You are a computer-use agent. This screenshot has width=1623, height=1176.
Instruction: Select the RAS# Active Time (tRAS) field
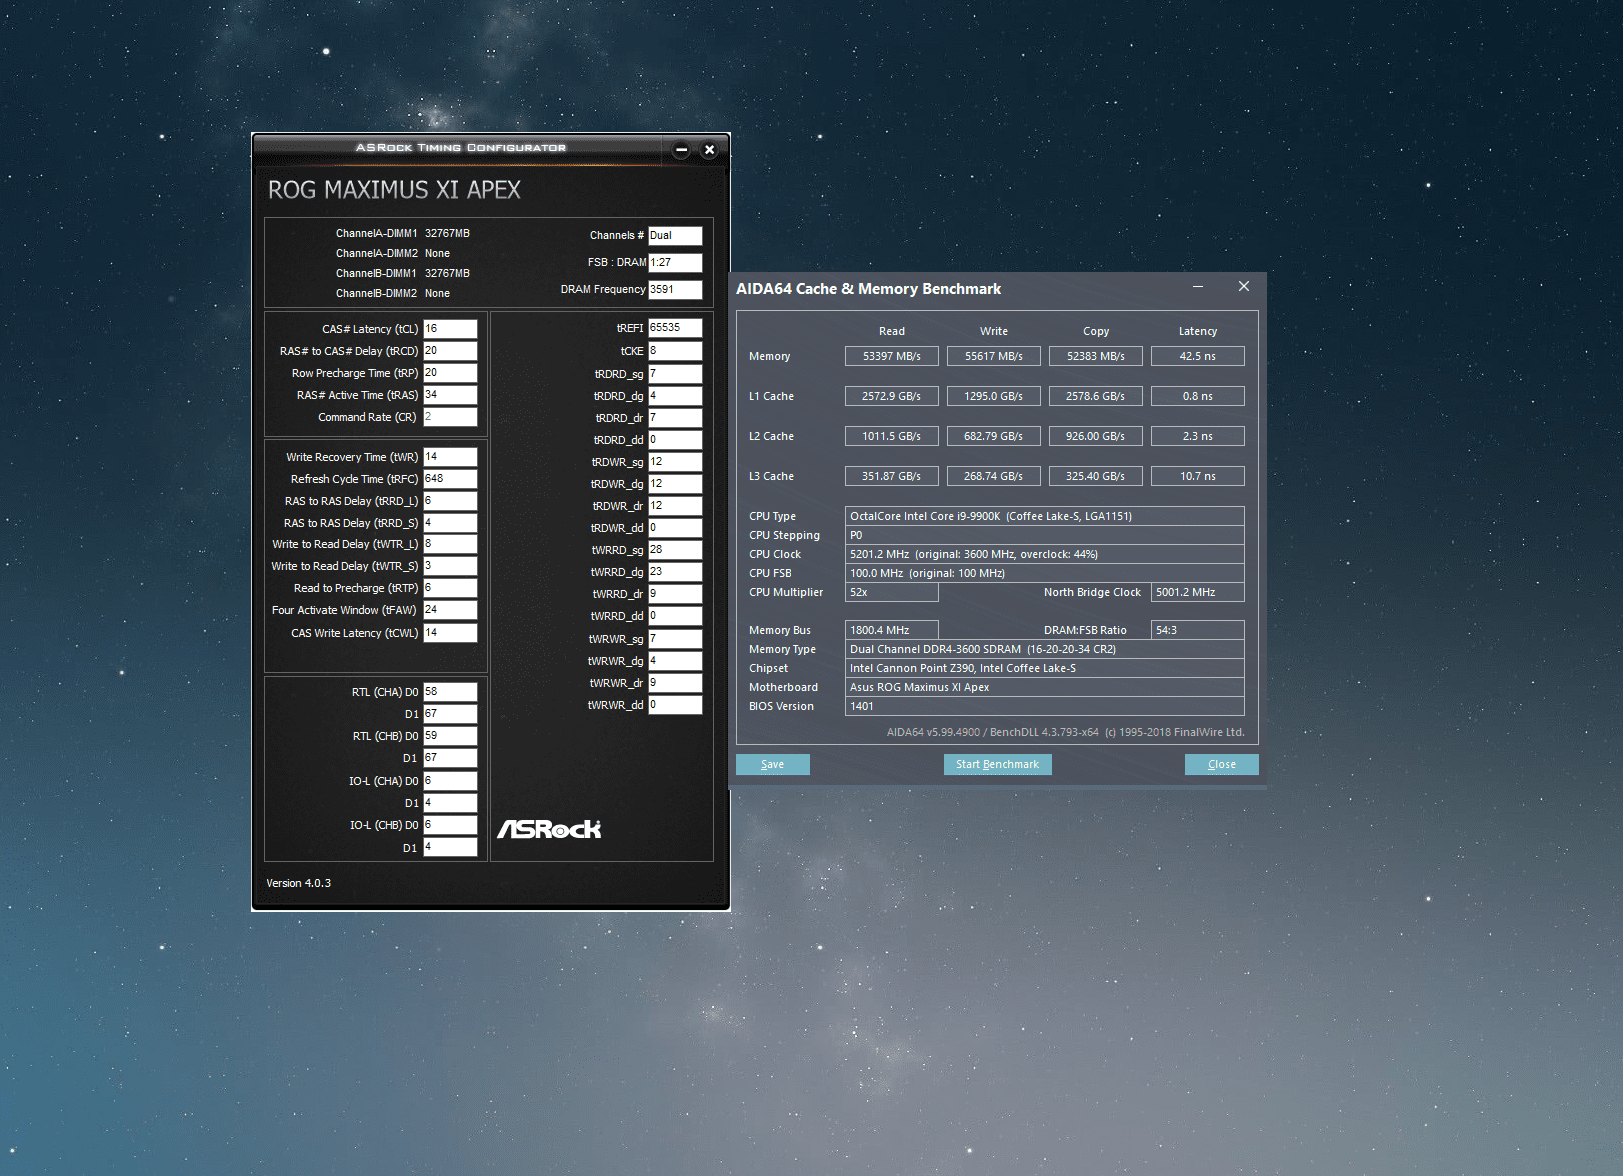pyautogui.click(x=450, y=395)
